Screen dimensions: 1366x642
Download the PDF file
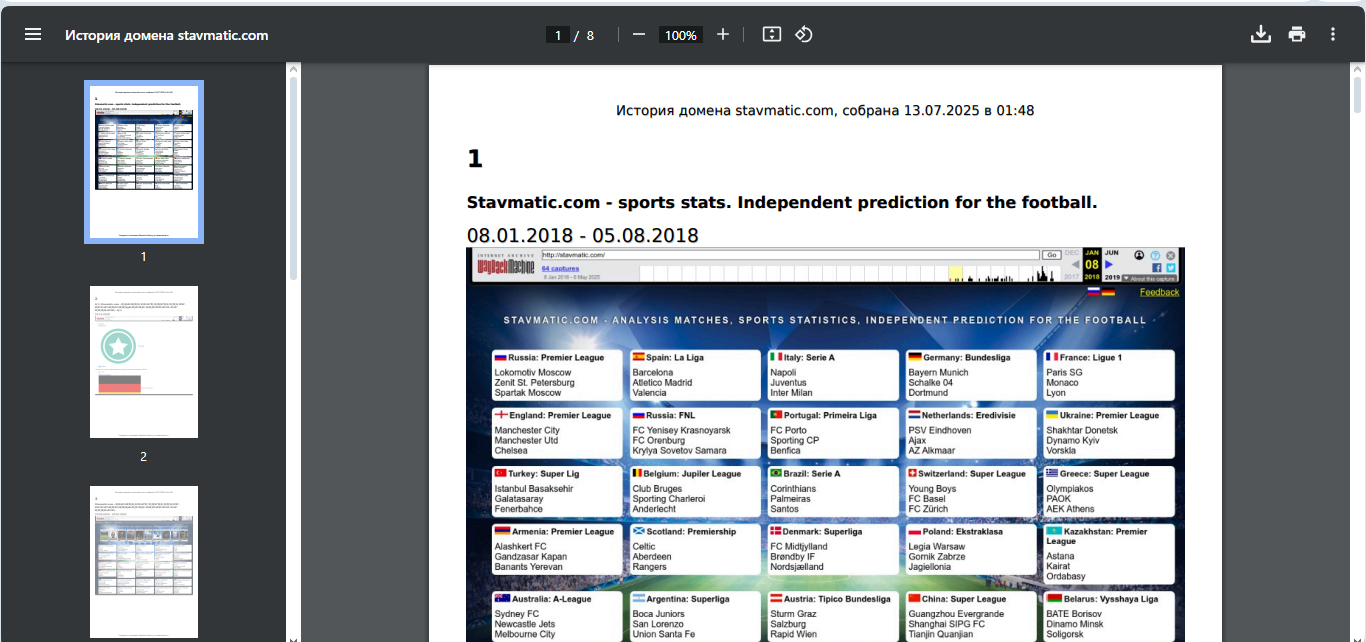point(1261,35)
